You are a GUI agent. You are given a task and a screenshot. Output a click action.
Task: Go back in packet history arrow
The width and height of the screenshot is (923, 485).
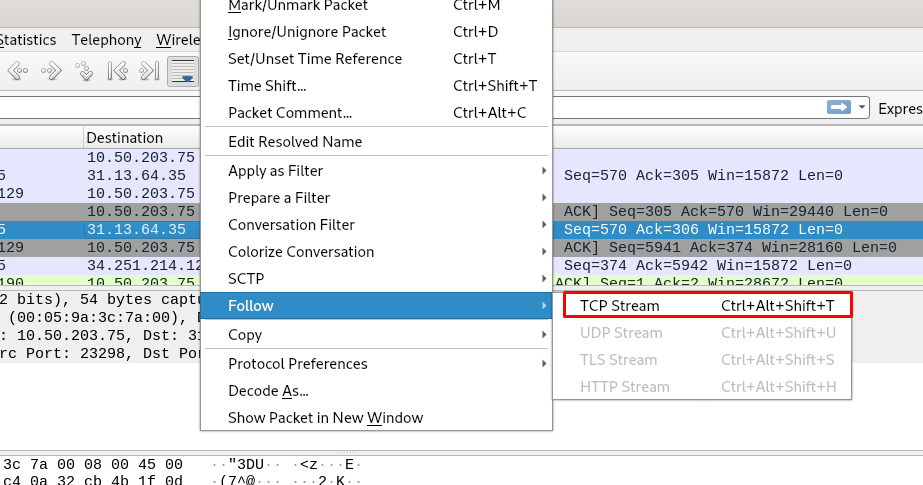click(x=18, y=71)
